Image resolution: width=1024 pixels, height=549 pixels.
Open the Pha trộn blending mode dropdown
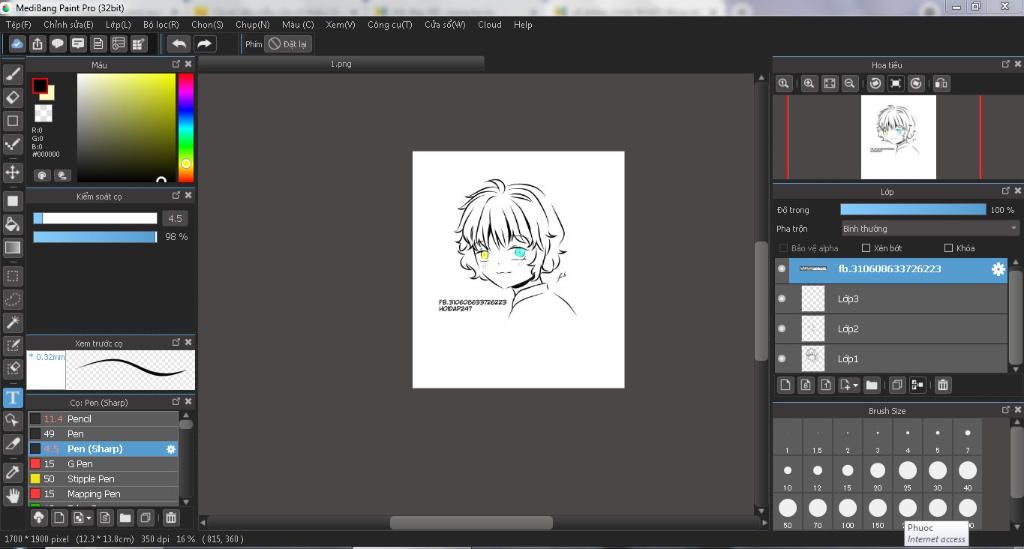coord(930,228)
